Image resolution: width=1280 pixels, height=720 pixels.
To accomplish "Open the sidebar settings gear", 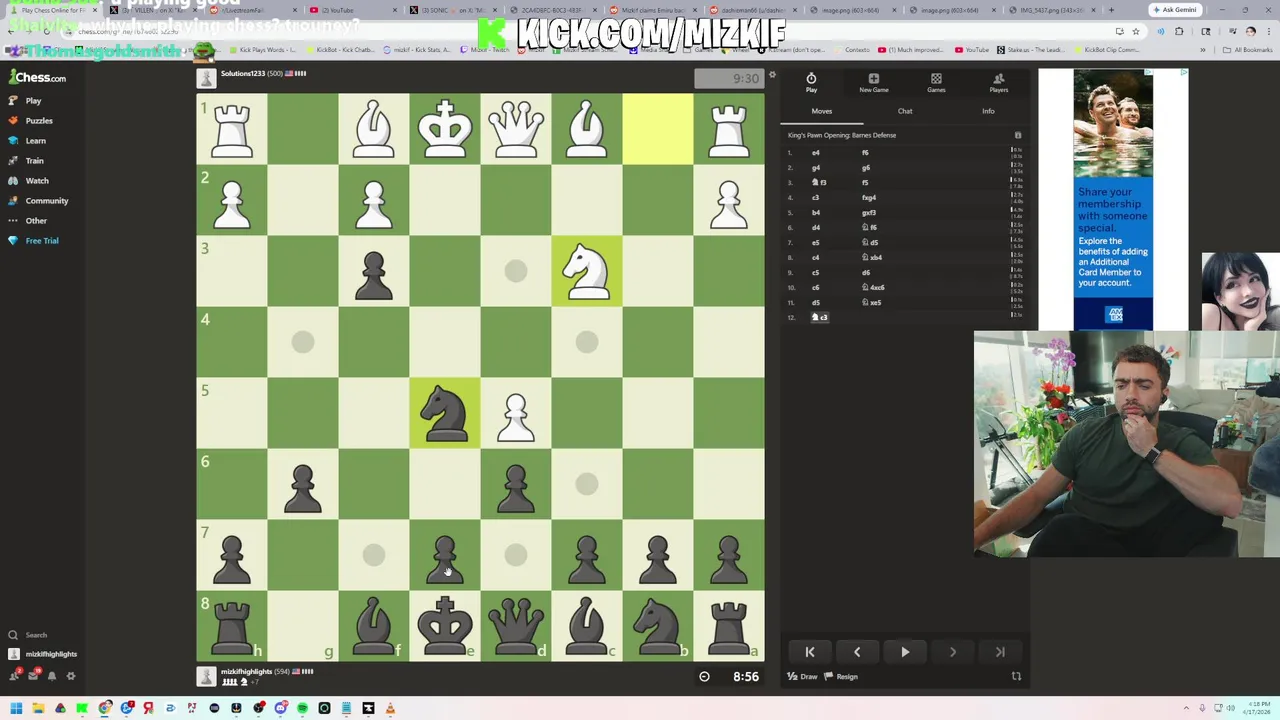I will tap(71, 676).
